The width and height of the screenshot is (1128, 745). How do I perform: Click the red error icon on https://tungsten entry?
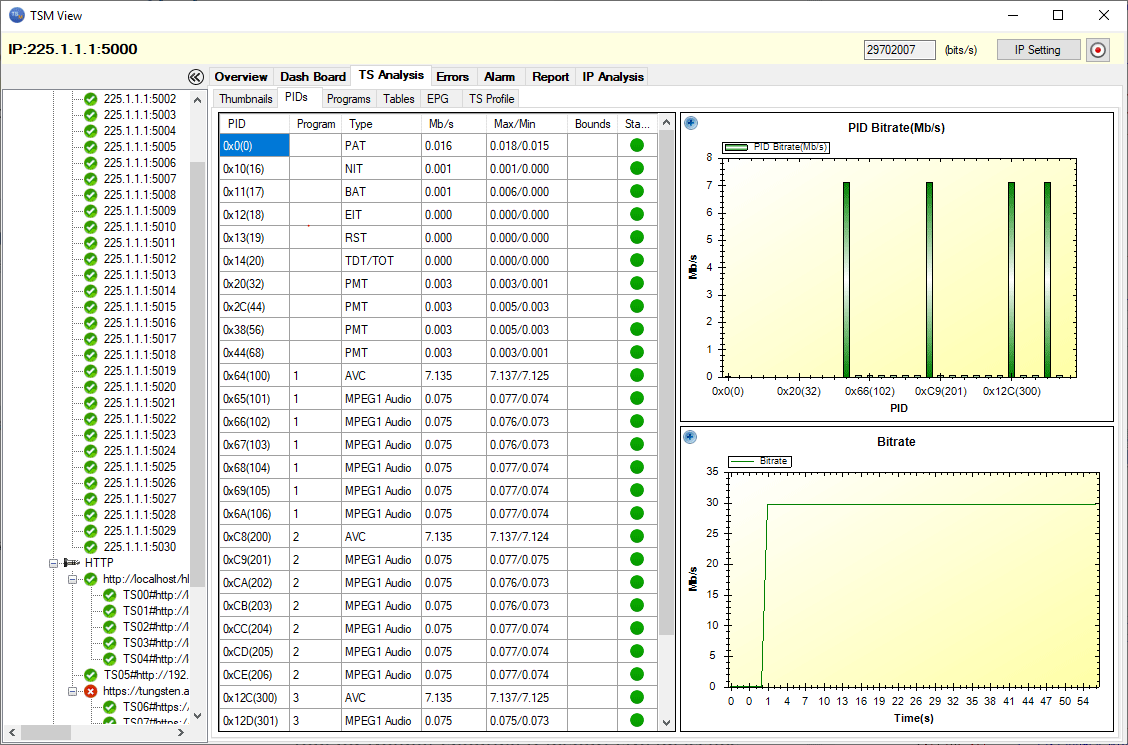(90, 691)
